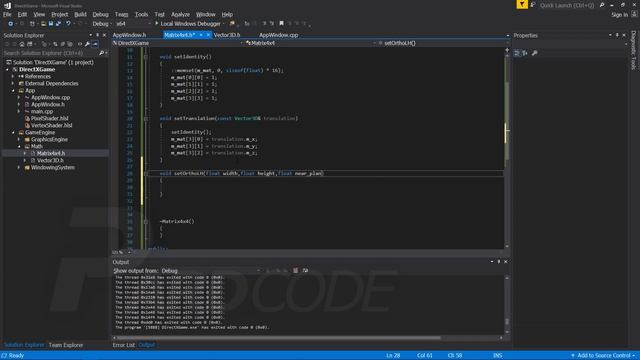Click the feedback icon beside Quick Launch
Screen dimensions: 640x360
[533, 5]
